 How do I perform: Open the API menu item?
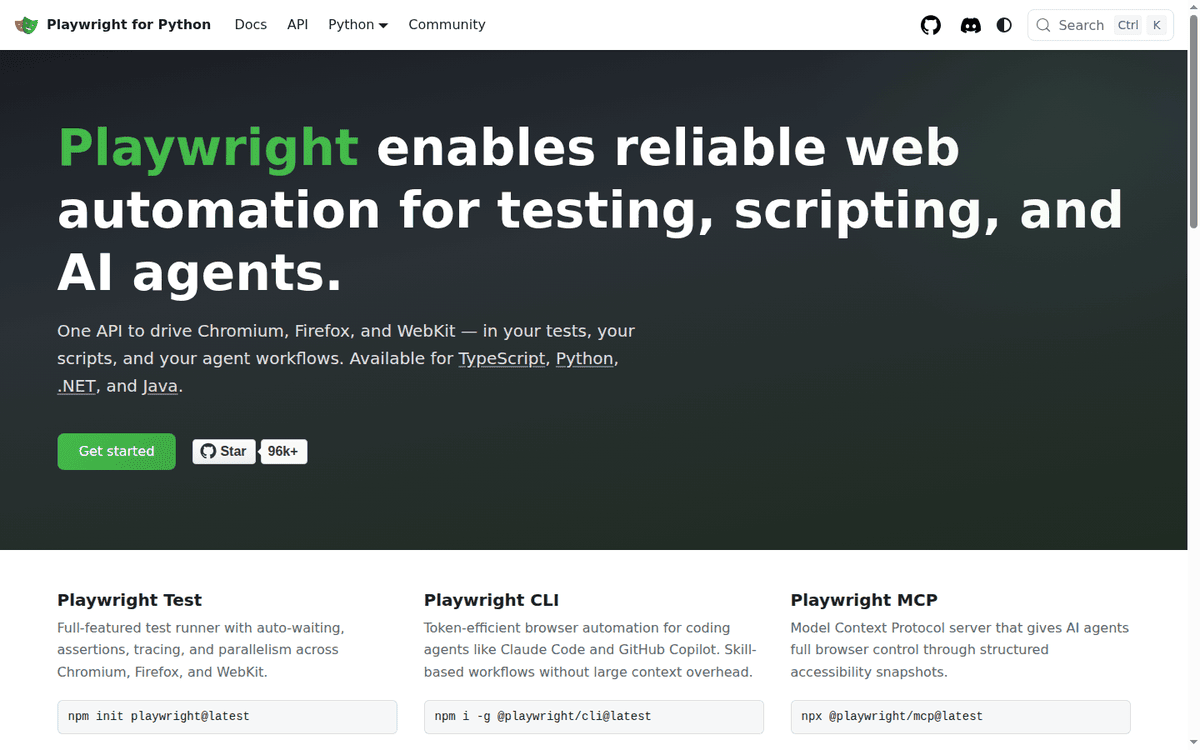298,24
